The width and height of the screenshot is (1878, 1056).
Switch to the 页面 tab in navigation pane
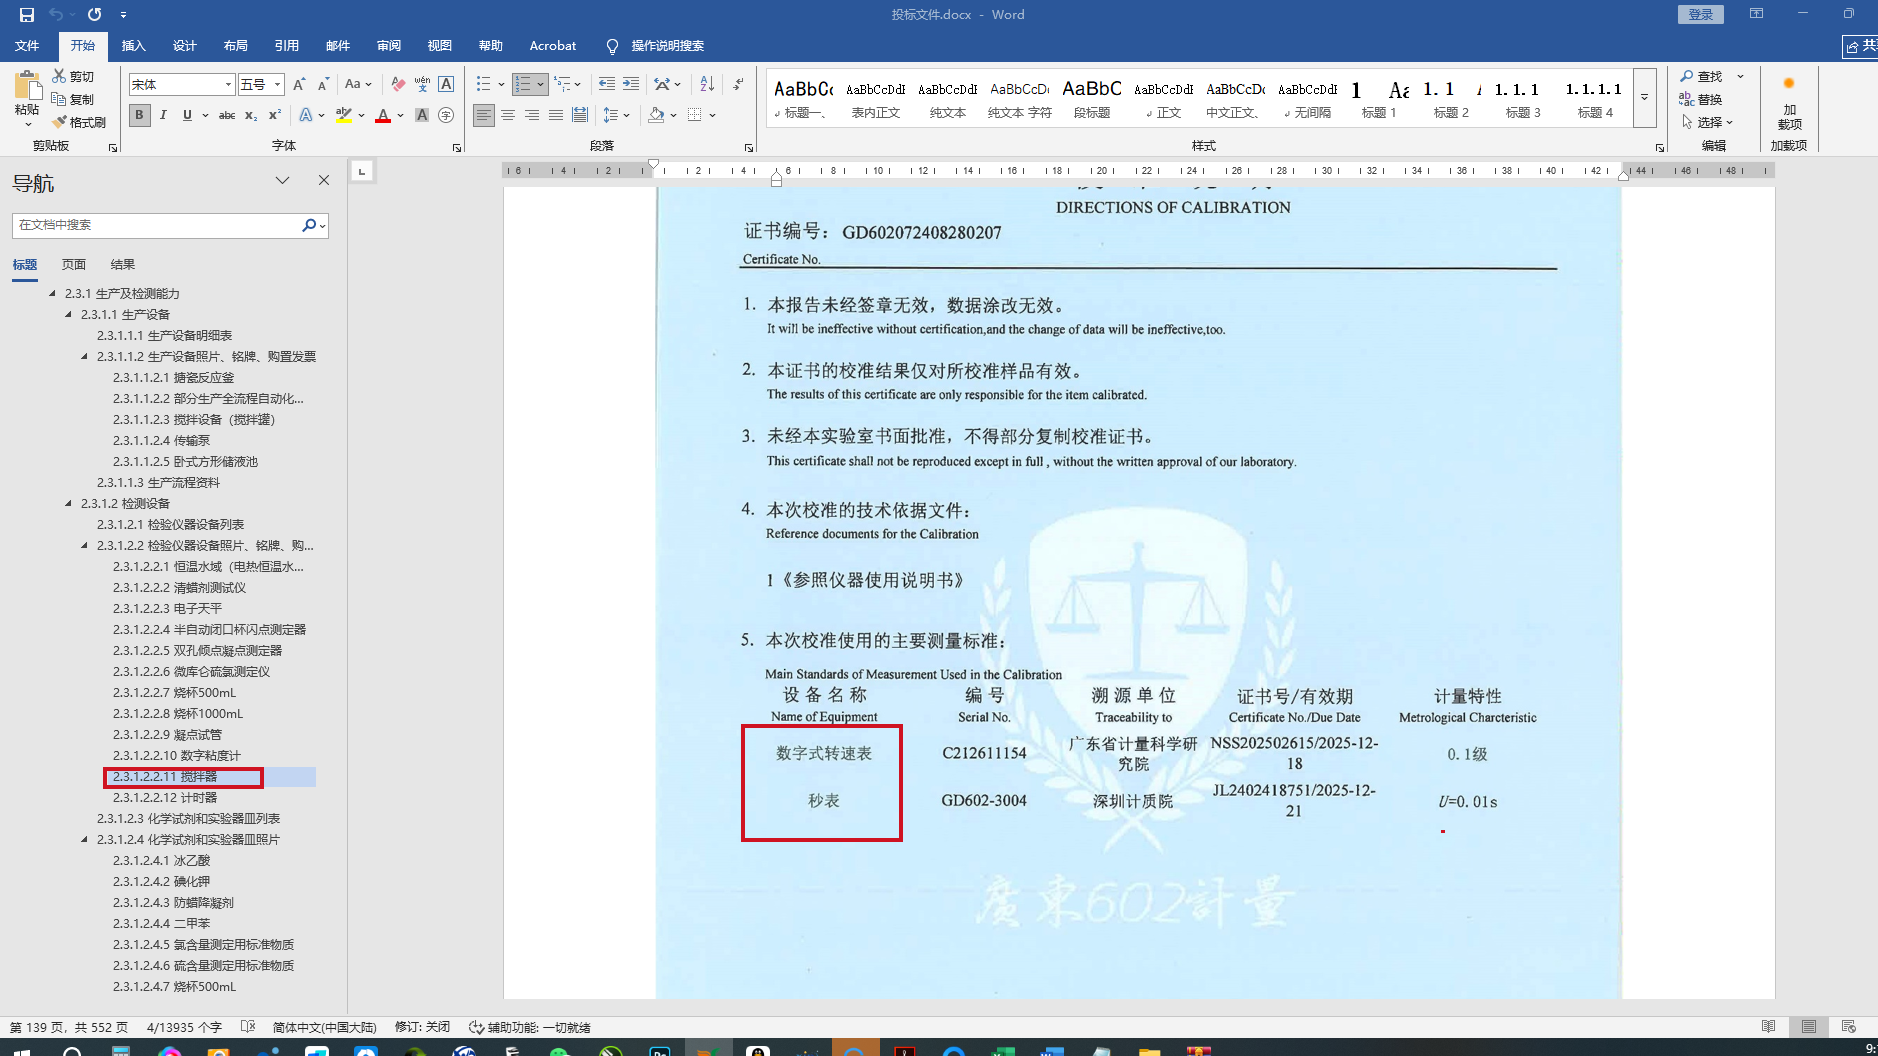(74, 264)
